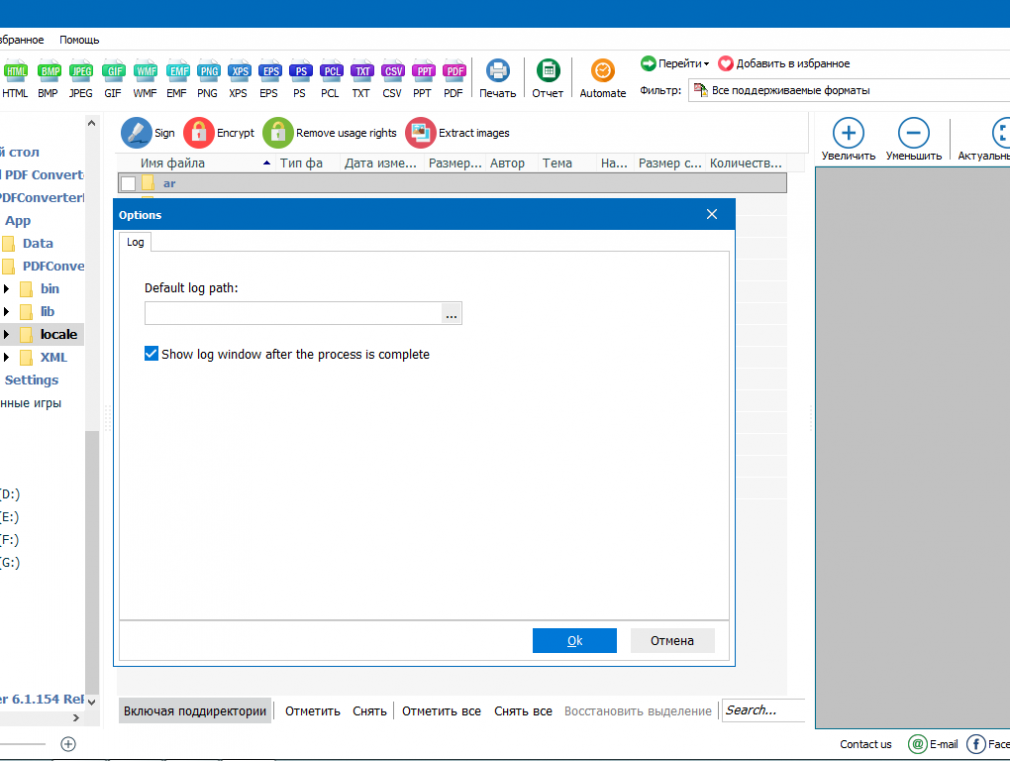Confirm the dialog with Ok button

[574, 641]
